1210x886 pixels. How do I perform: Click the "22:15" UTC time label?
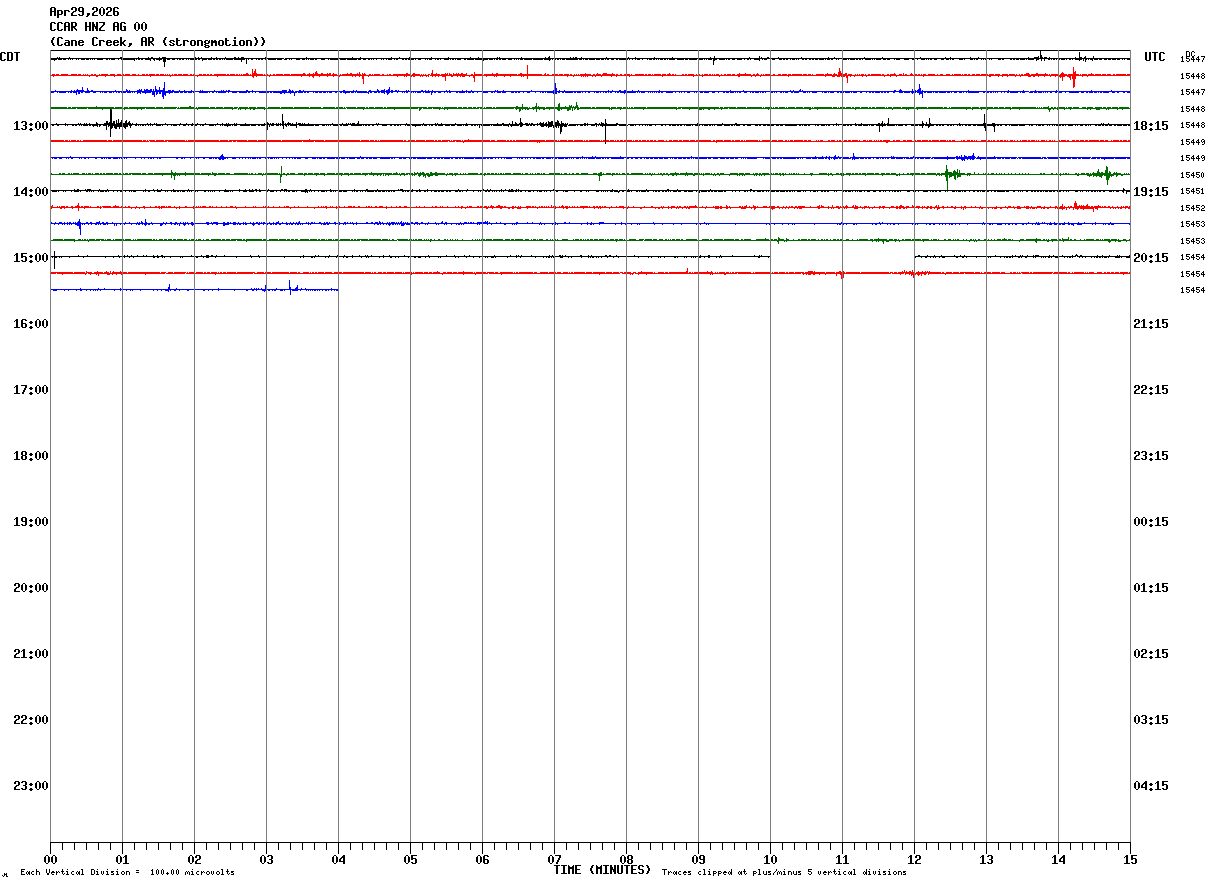click(1151, 389)
